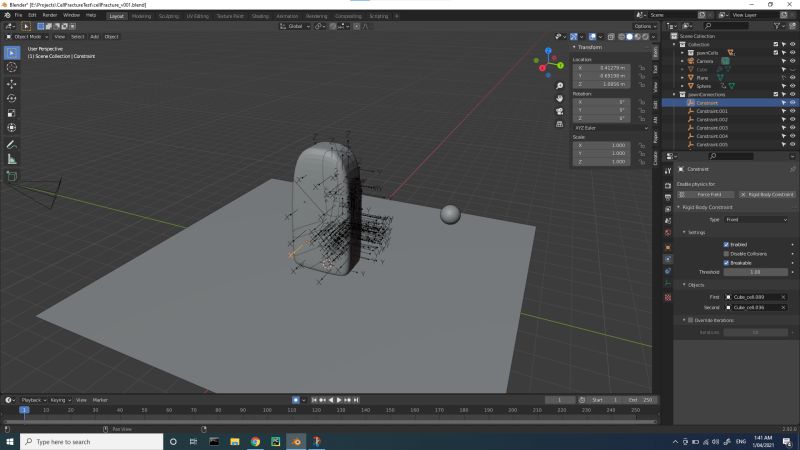Open the File menu
The height and width of the screenshot is (450, 800).
(18, 15)
